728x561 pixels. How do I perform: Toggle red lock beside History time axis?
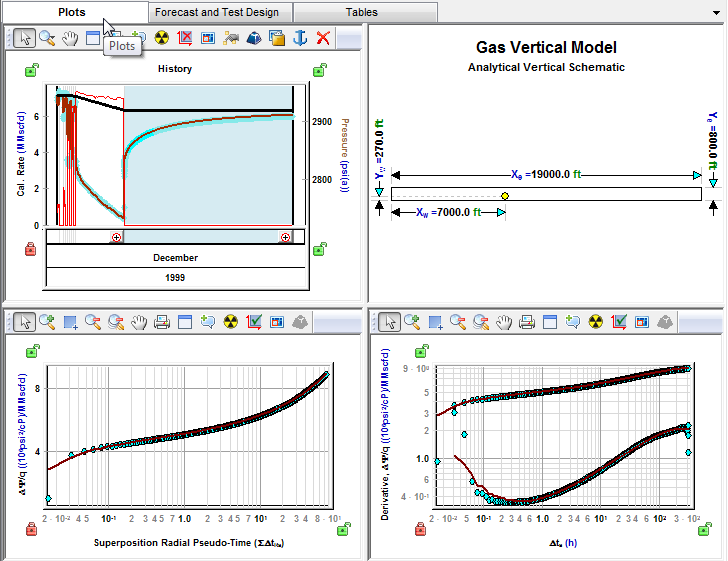click(30, 249)
